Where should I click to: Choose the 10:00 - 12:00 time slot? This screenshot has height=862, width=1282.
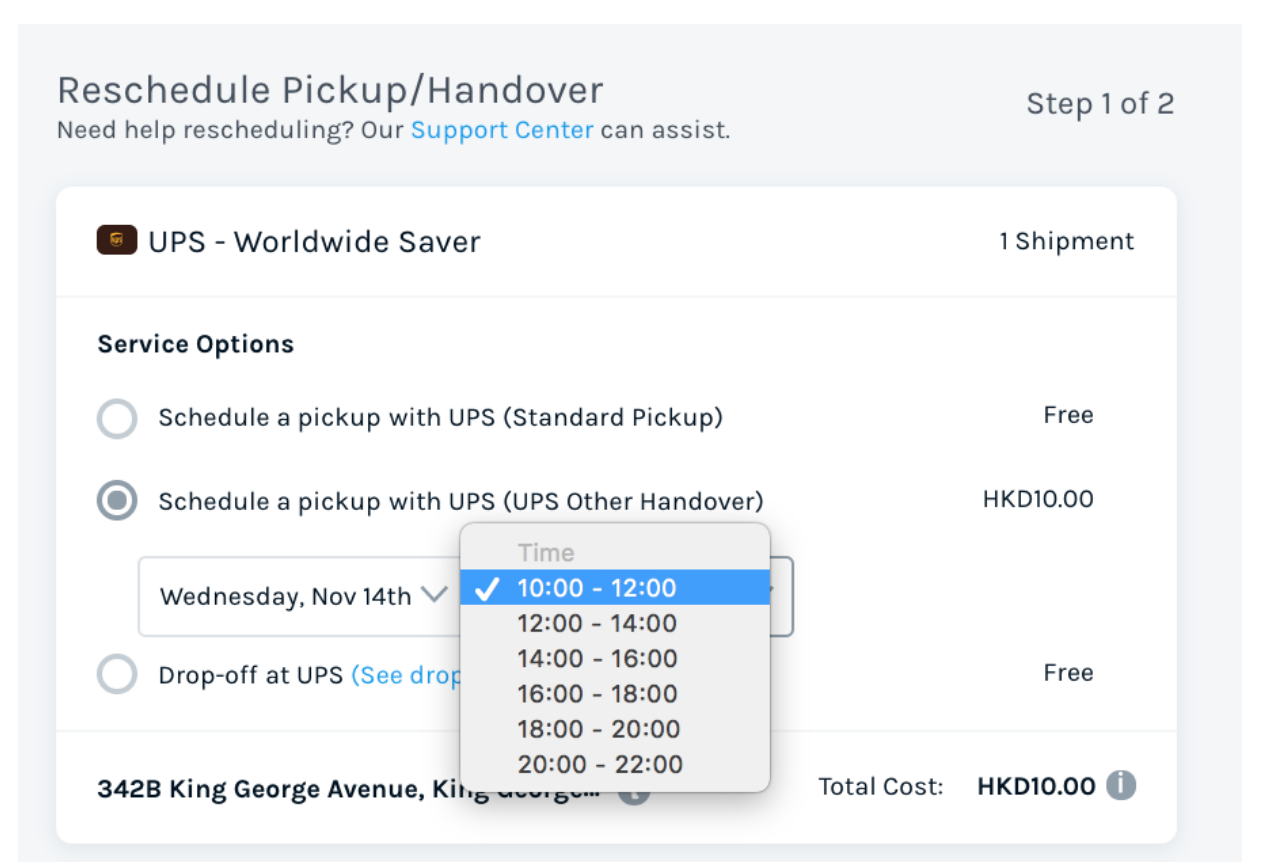(x=615, y=588)
